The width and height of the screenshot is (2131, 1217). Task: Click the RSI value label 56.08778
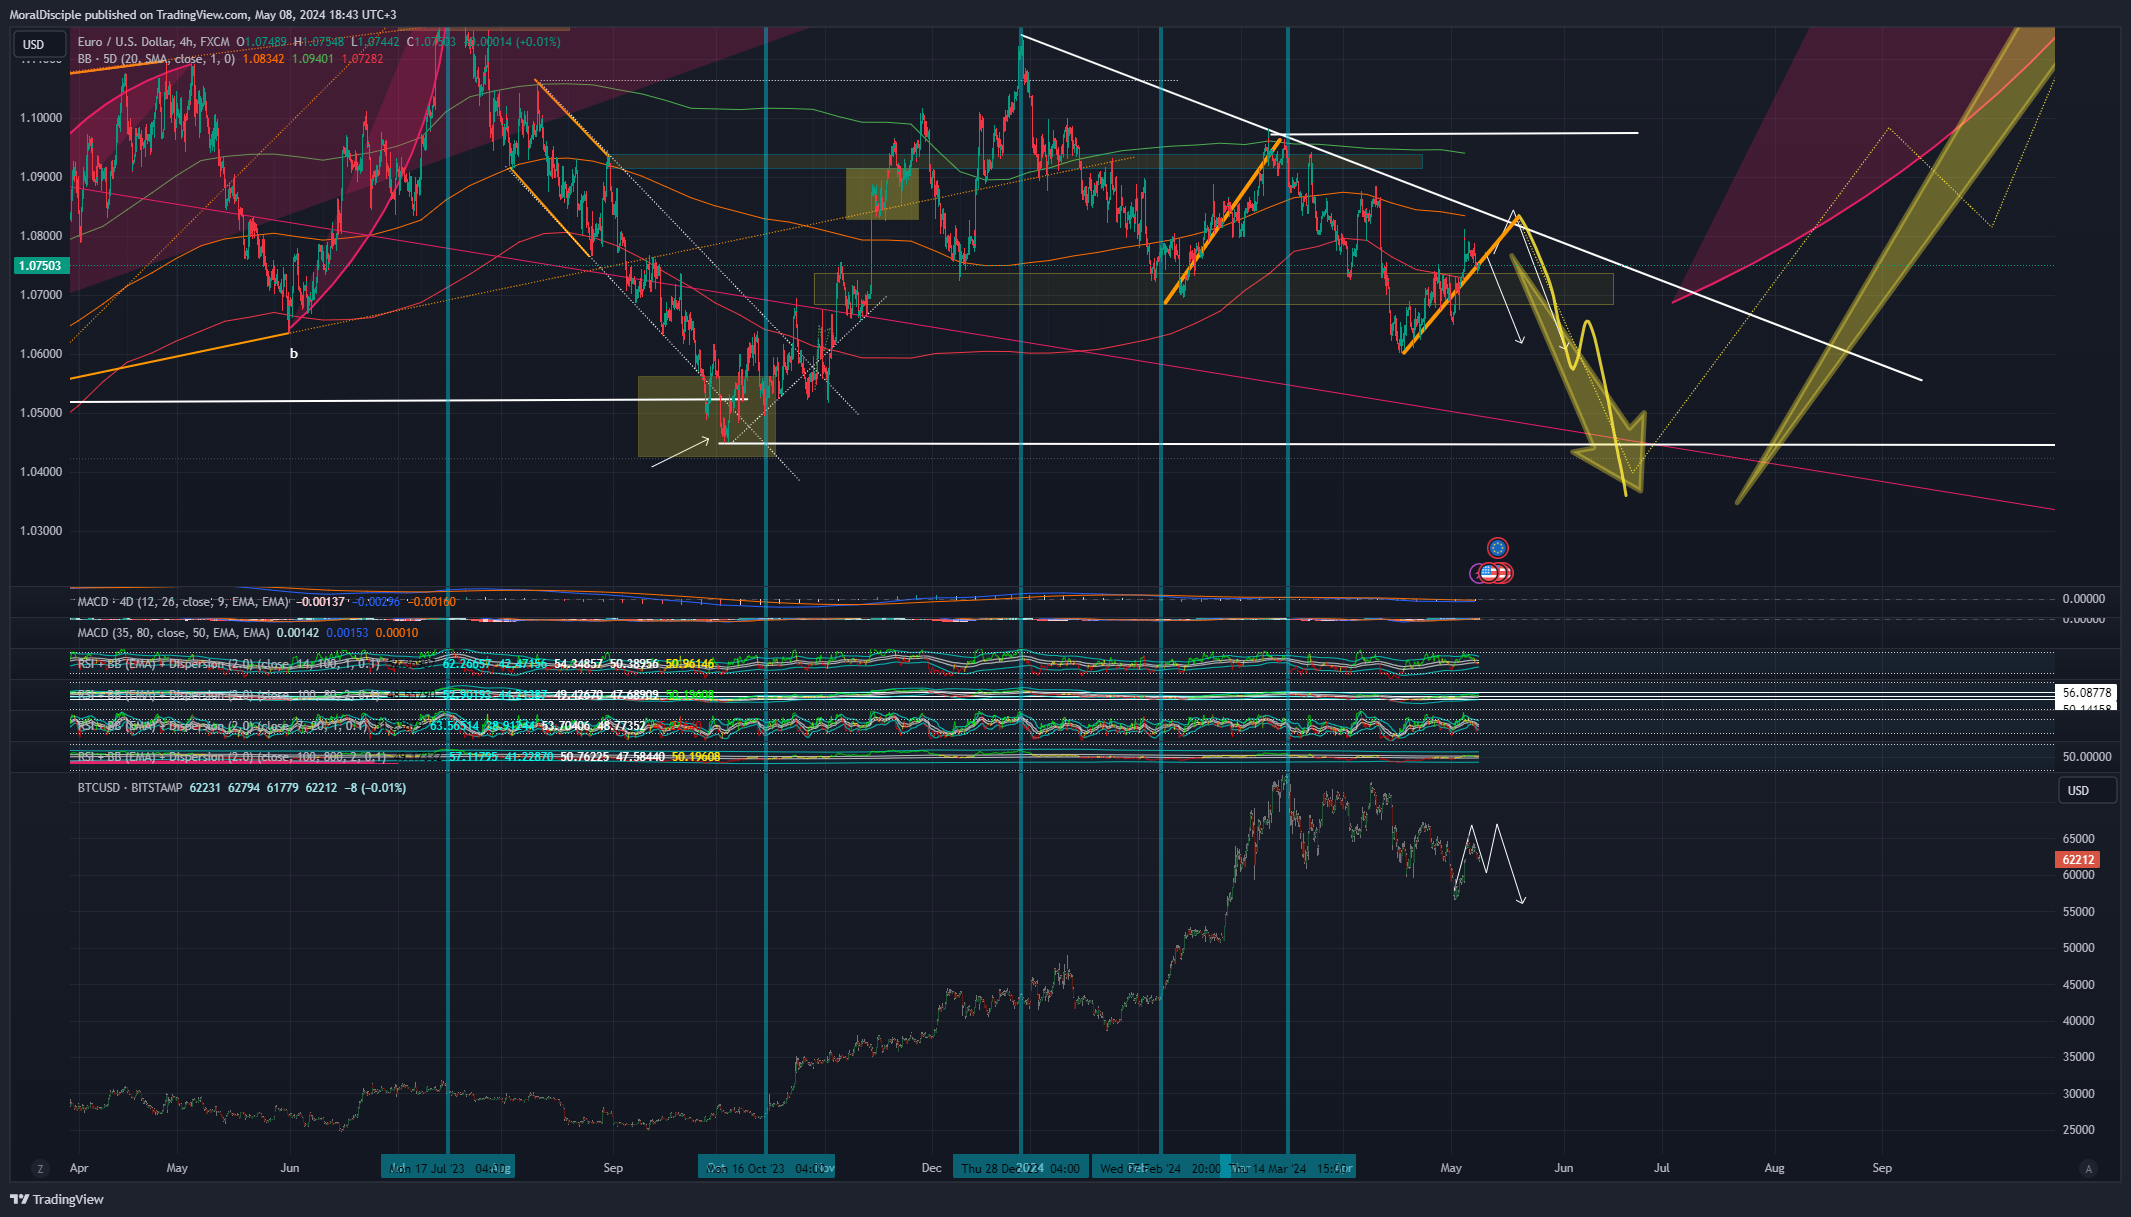click(x=2086, y=692)
